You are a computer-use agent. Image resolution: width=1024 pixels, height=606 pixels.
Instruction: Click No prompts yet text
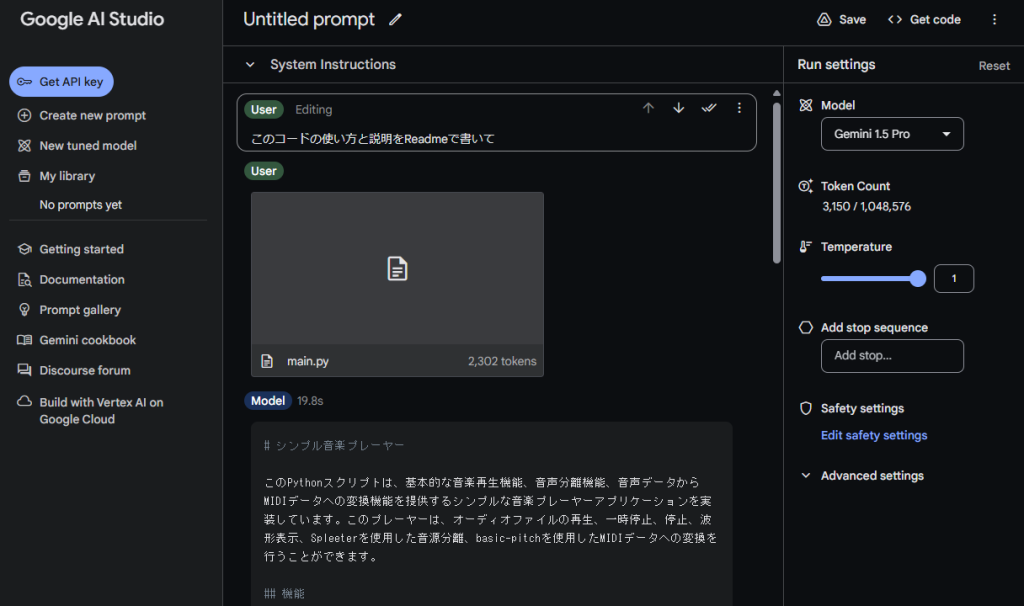[80, 205]
